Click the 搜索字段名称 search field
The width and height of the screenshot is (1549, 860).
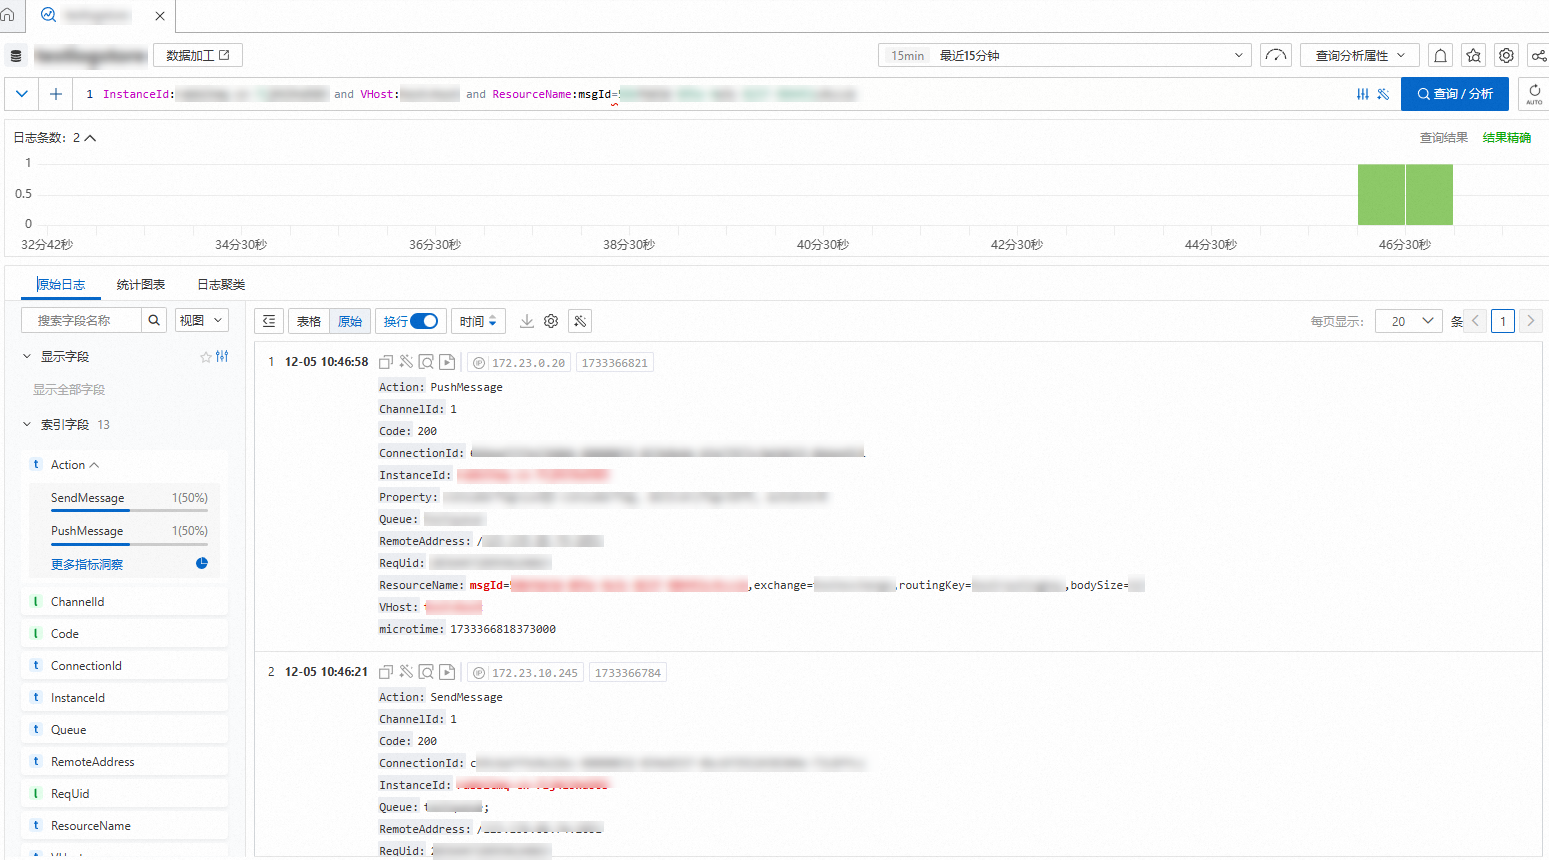pyautogui.click(x=81, y=320)
